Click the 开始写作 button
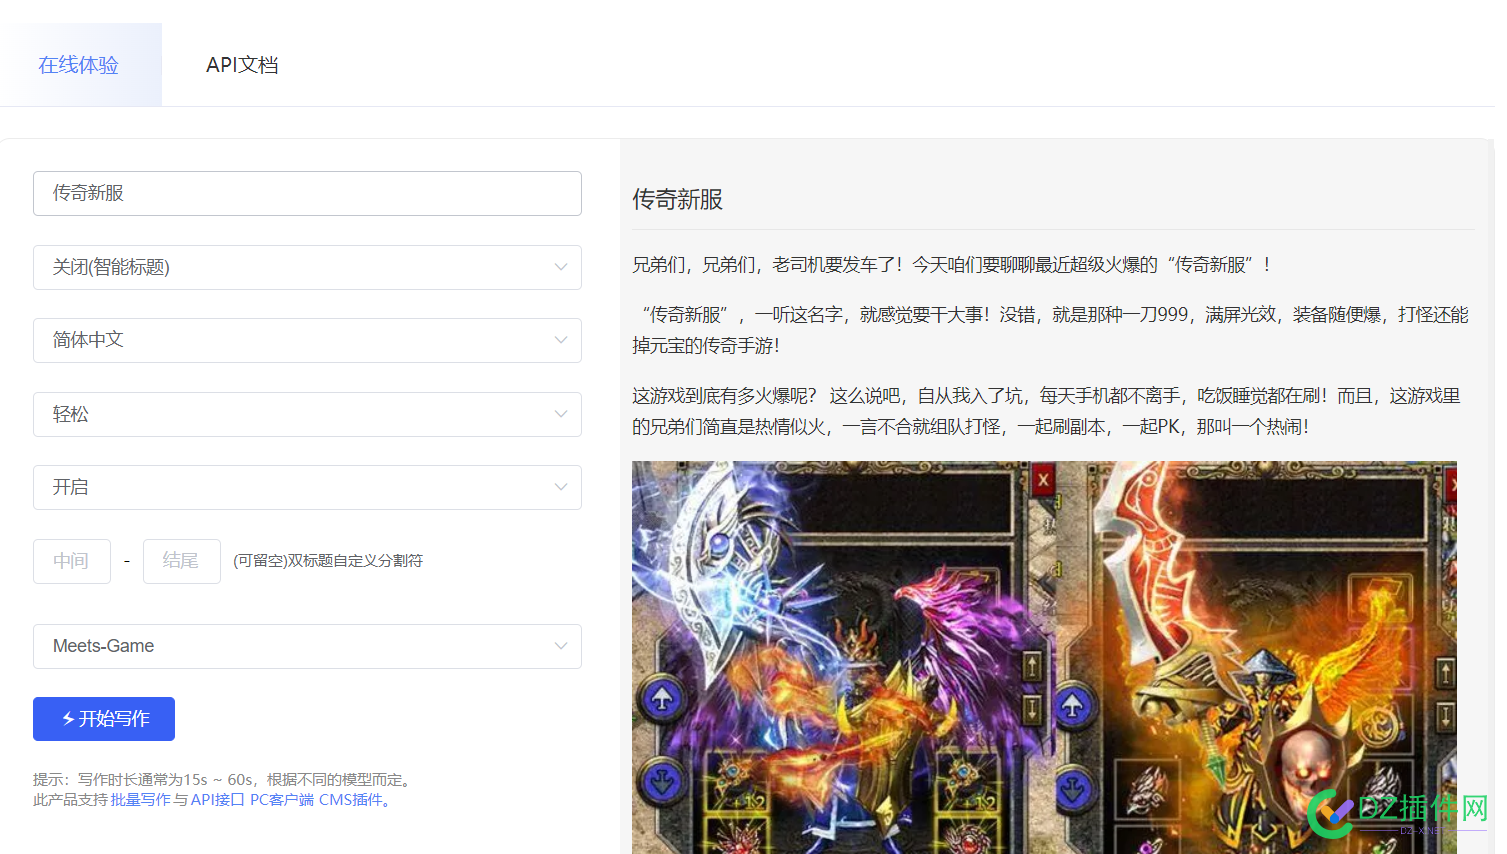Image resolution: width=1507 pixels, height=854 pixels. click(104, 719)
